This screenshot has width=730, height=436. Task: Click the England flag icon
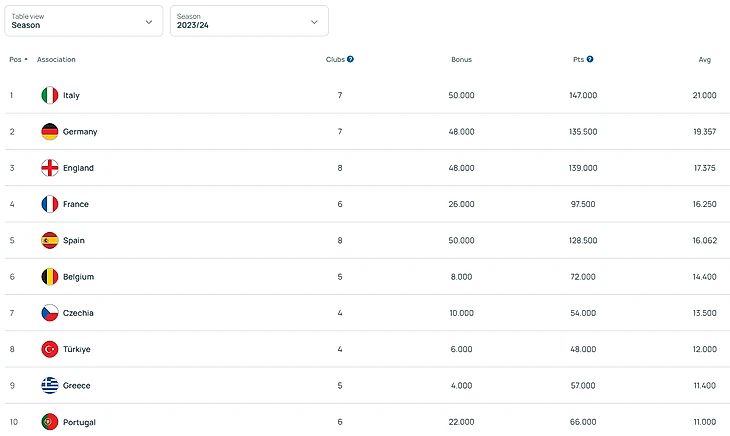coord(50,168)
